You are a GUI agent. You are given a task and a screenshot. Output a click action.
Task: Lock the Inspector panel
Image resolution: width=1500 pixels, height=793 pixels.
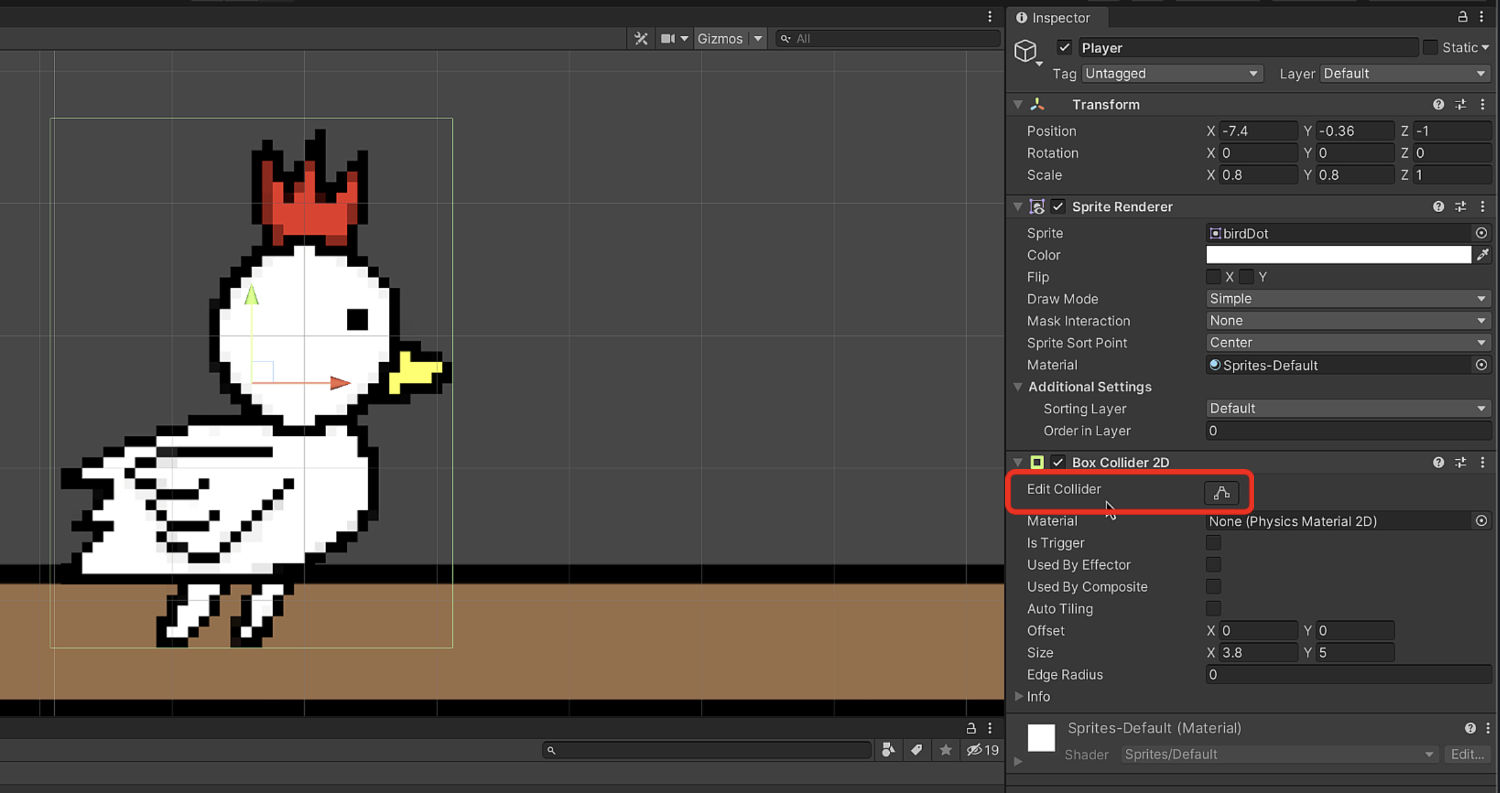pos(1463,18)
